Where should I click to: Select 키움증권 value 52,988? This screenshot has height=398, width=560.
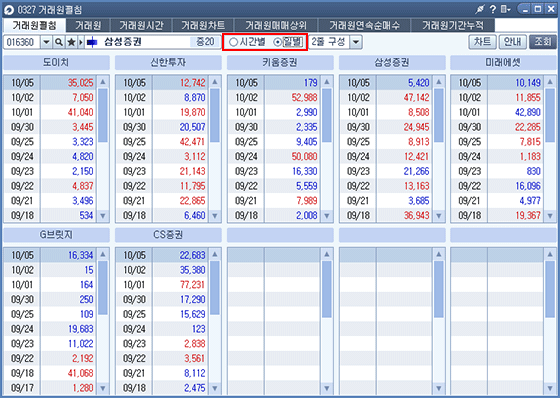(x=304, y=98)
